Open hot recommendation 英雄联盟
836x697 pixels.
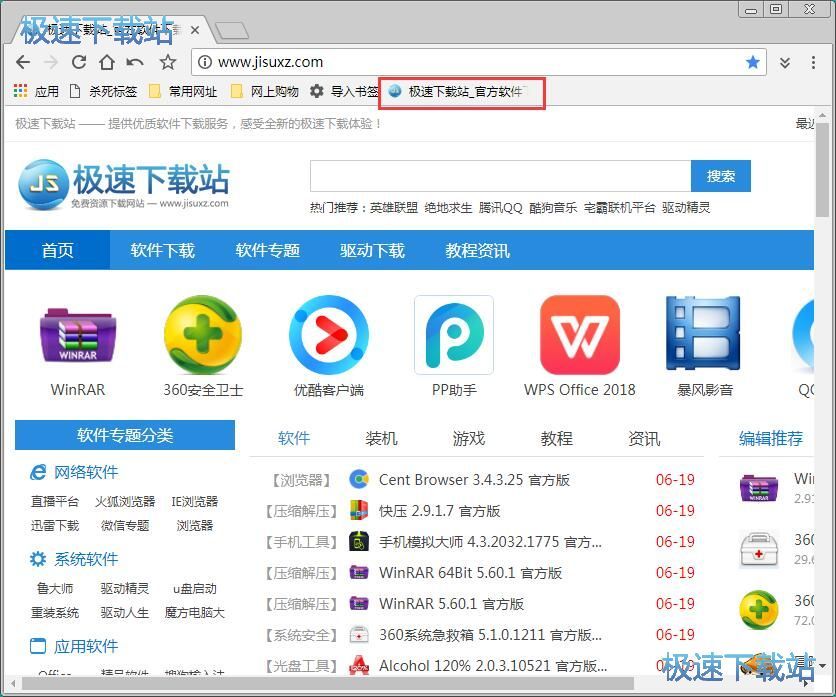pos(394,207)
